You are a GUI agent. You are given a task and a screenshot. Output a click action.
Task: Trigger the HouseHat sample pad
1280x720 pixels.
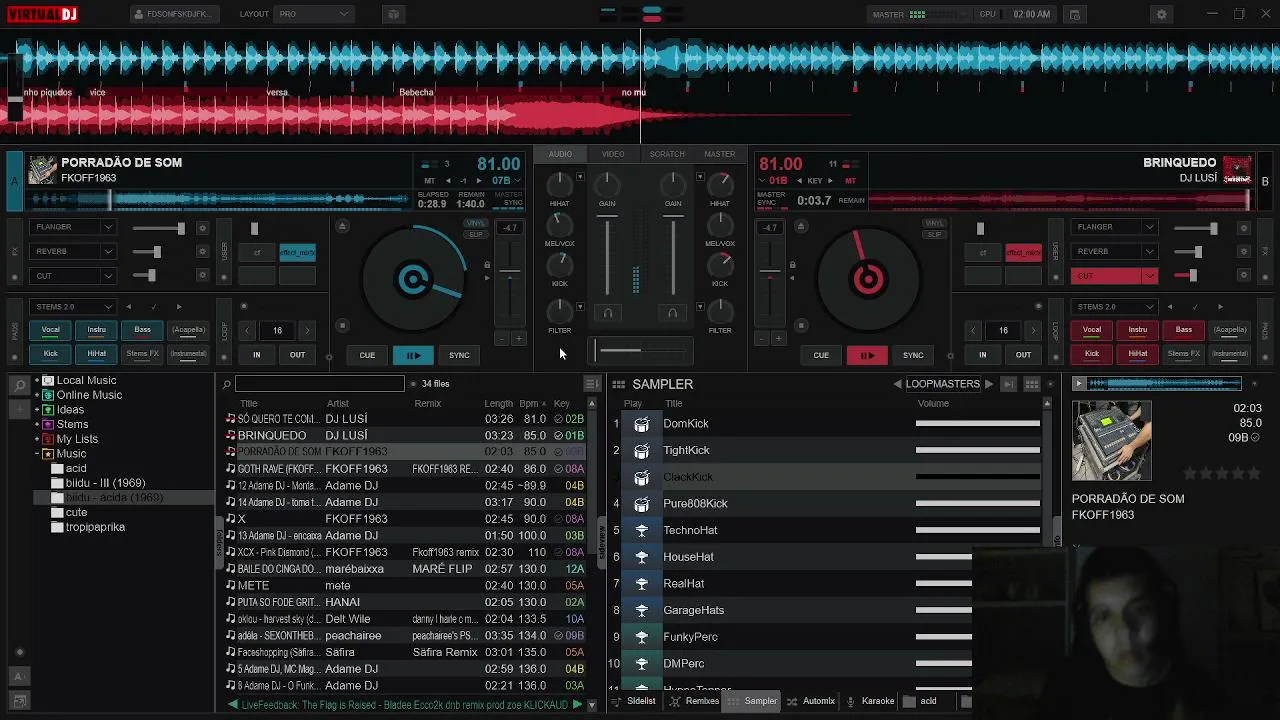[x=642, y=557]
